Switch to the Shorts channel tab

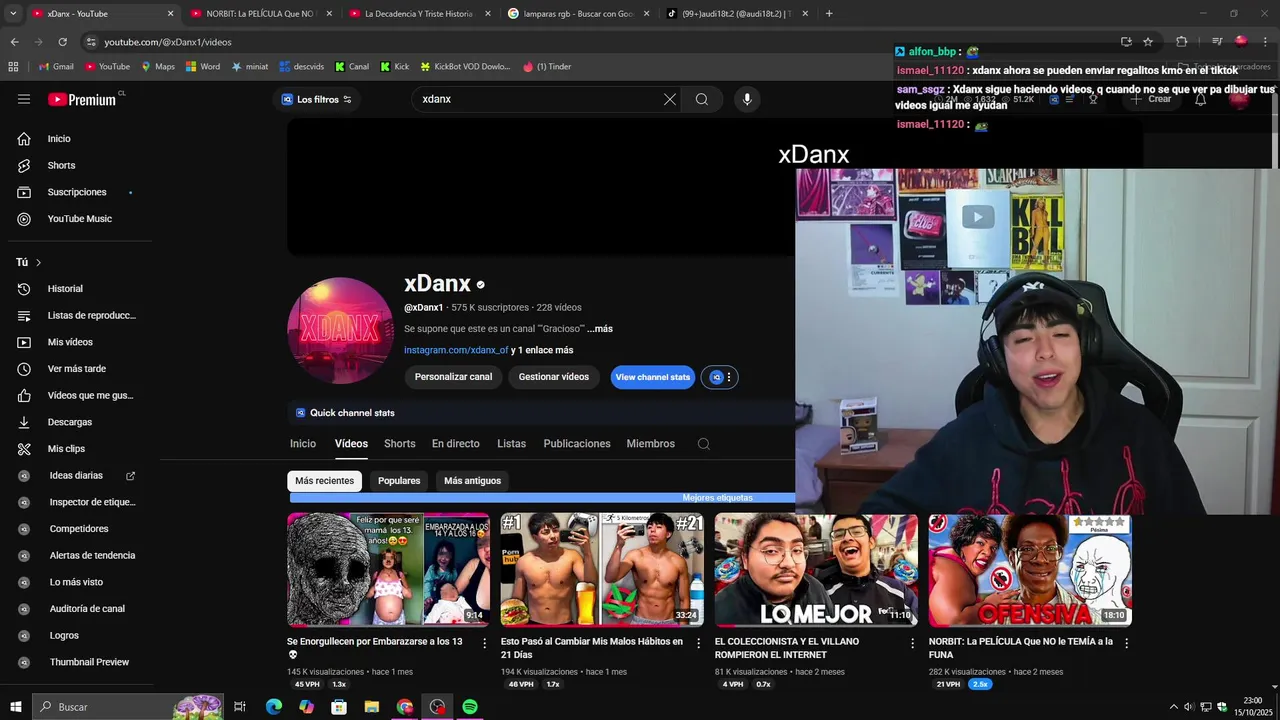[400, 444]
